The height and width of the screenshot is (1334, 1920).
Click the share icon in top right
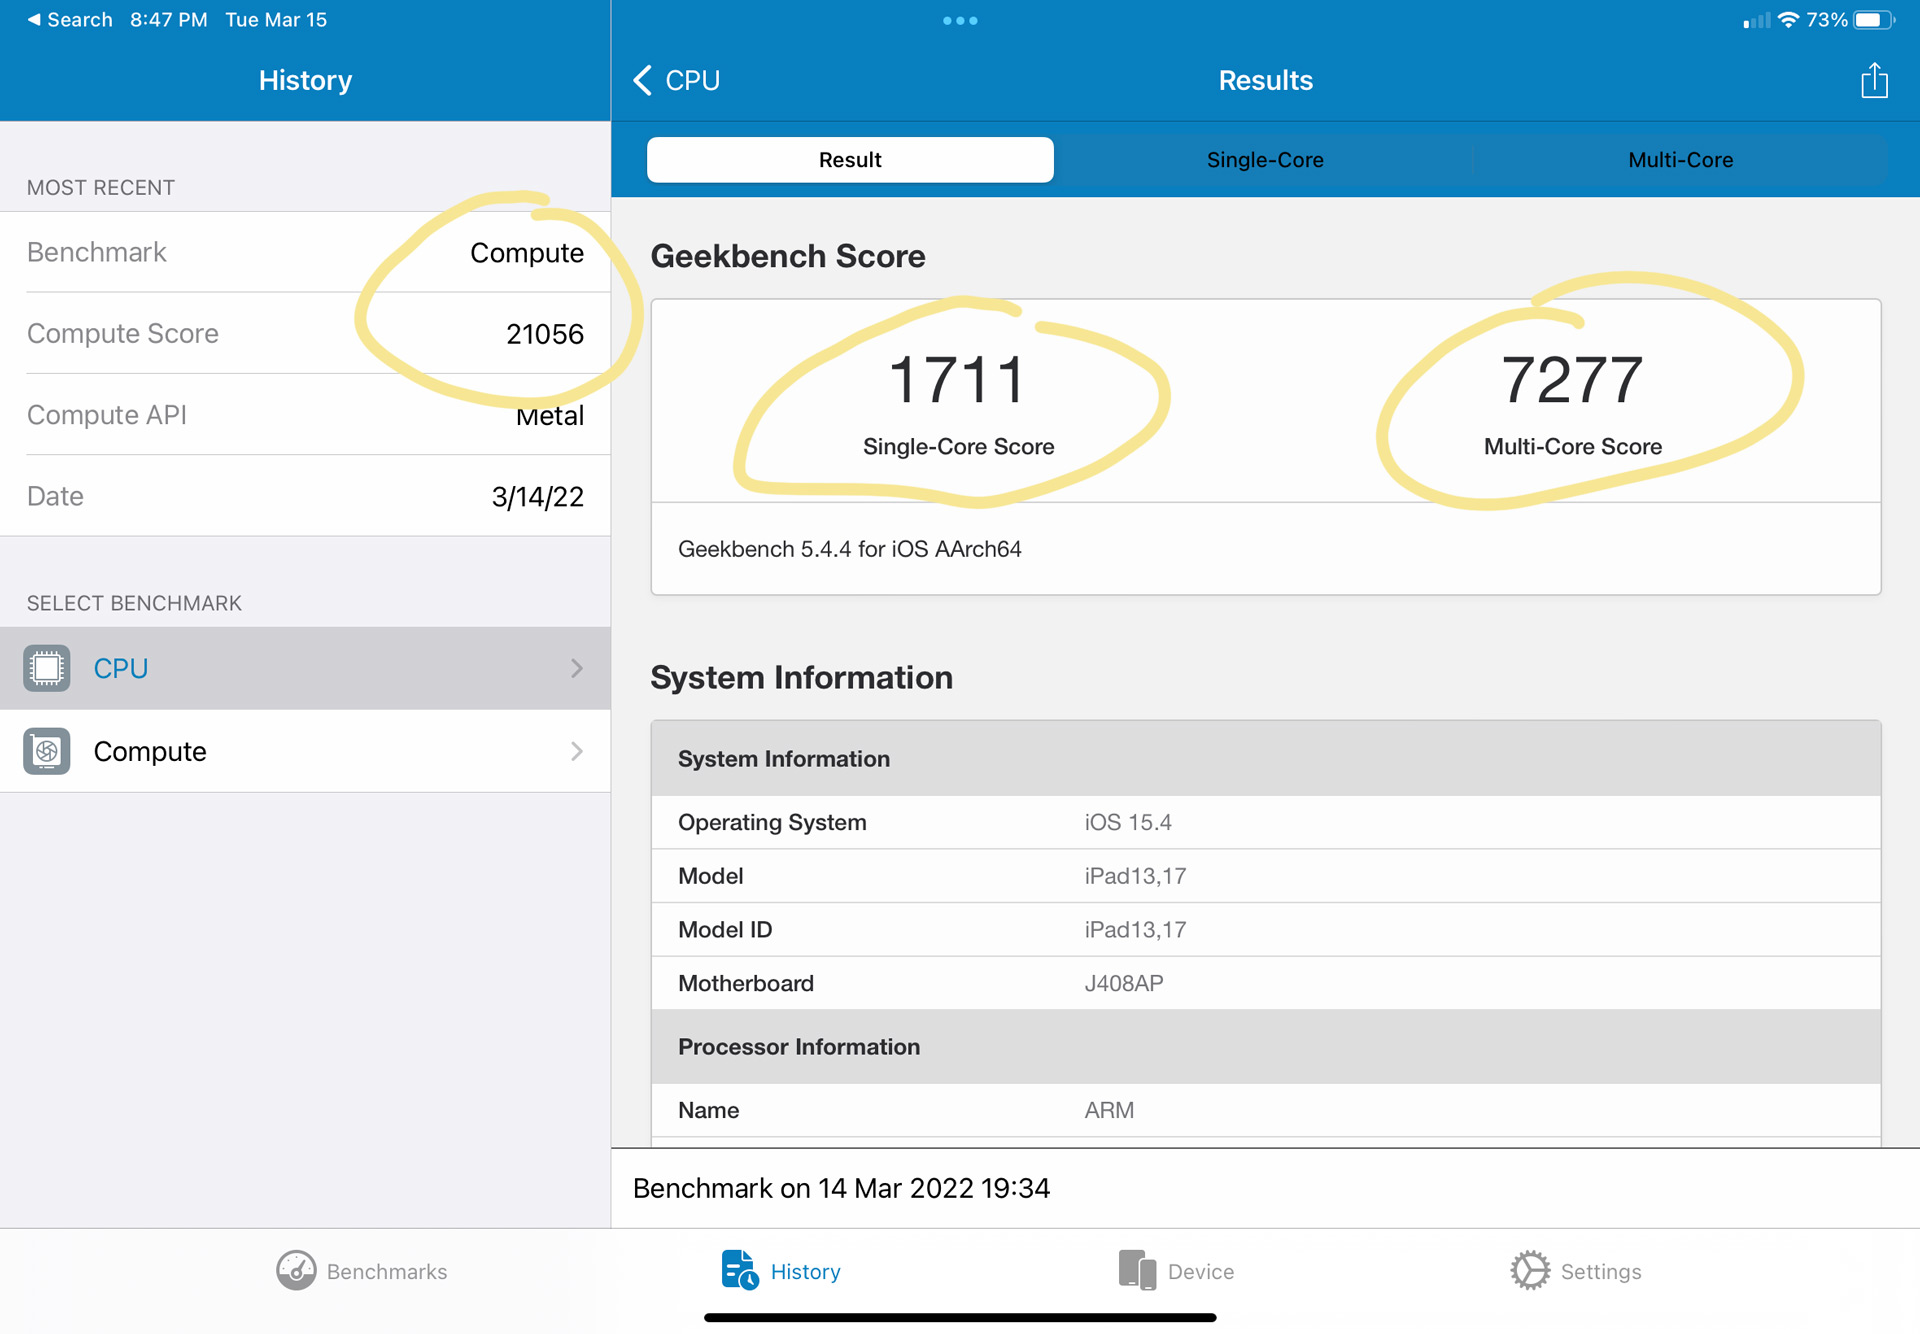[x=1875, y=80]
